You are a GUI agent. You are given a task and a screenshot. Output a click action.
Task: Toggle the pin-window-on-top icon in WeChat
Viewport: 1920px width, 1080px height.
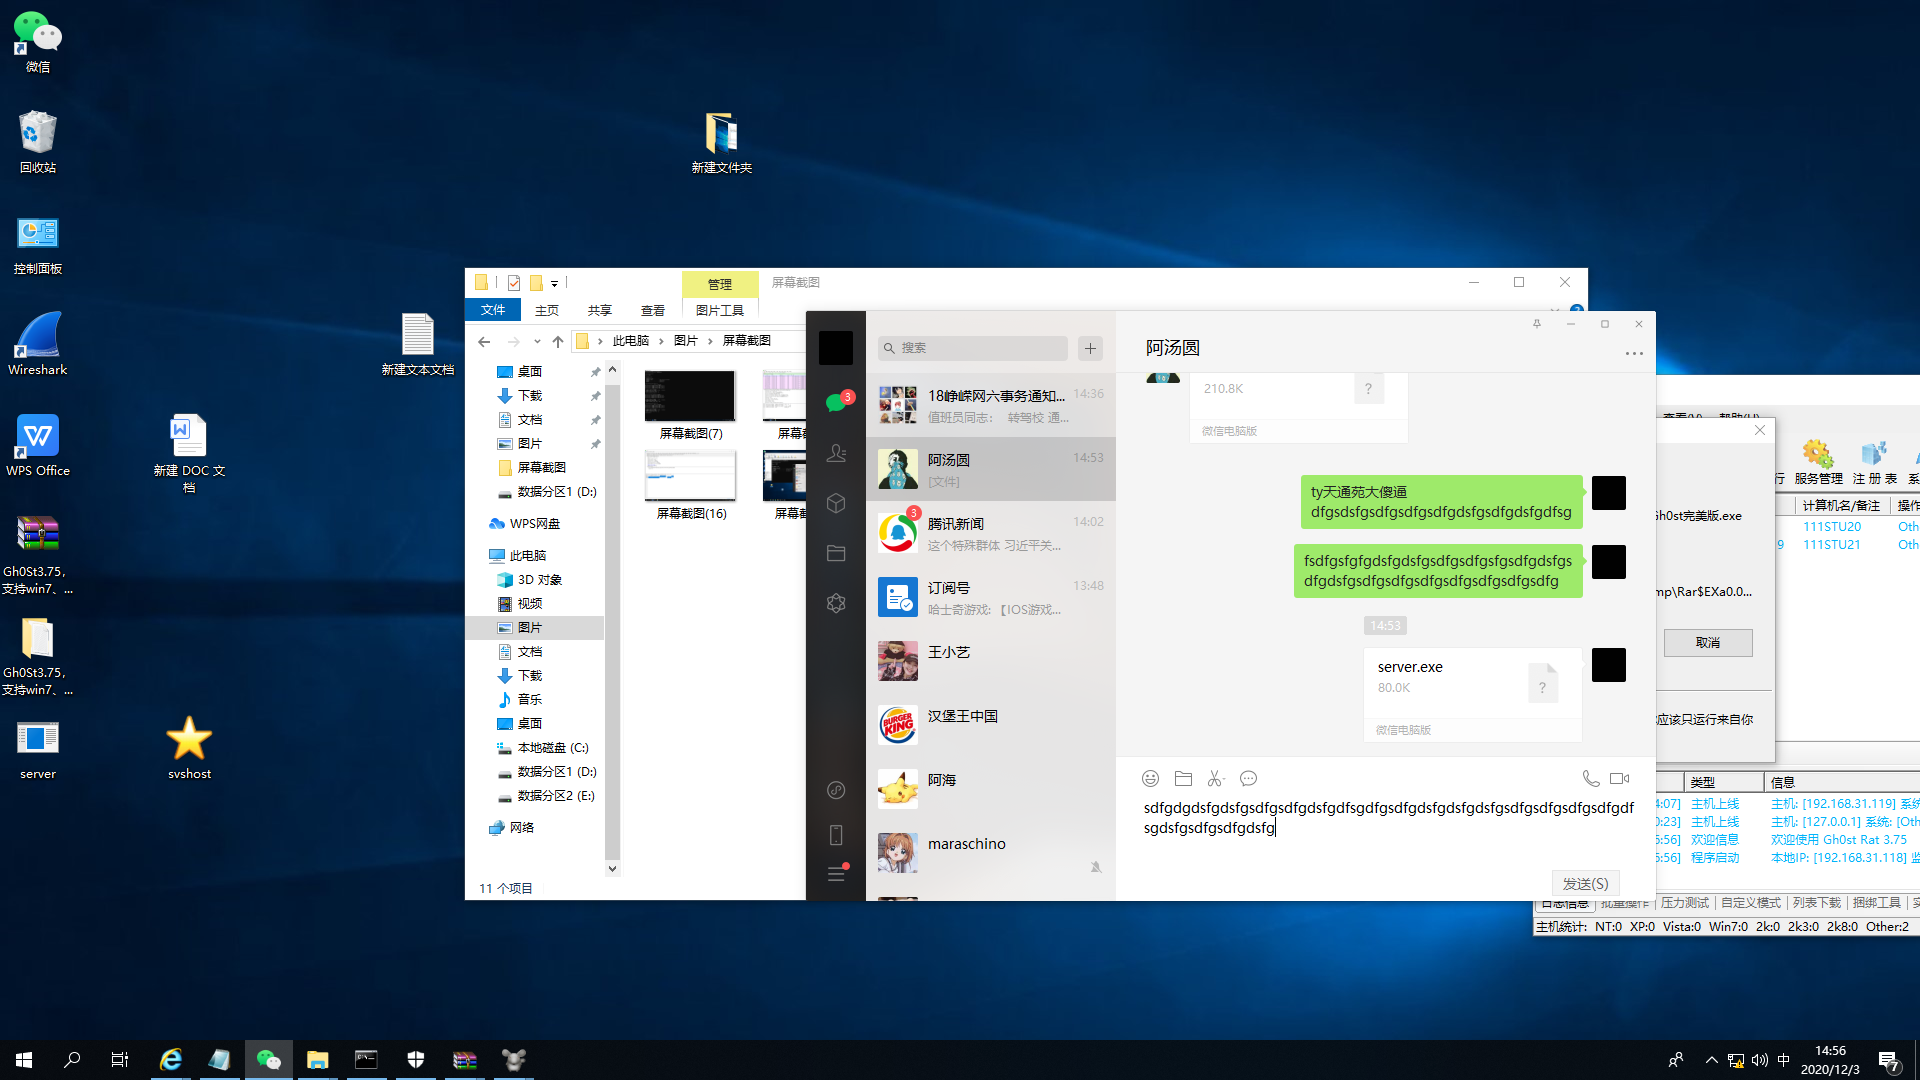point(1537,324)
